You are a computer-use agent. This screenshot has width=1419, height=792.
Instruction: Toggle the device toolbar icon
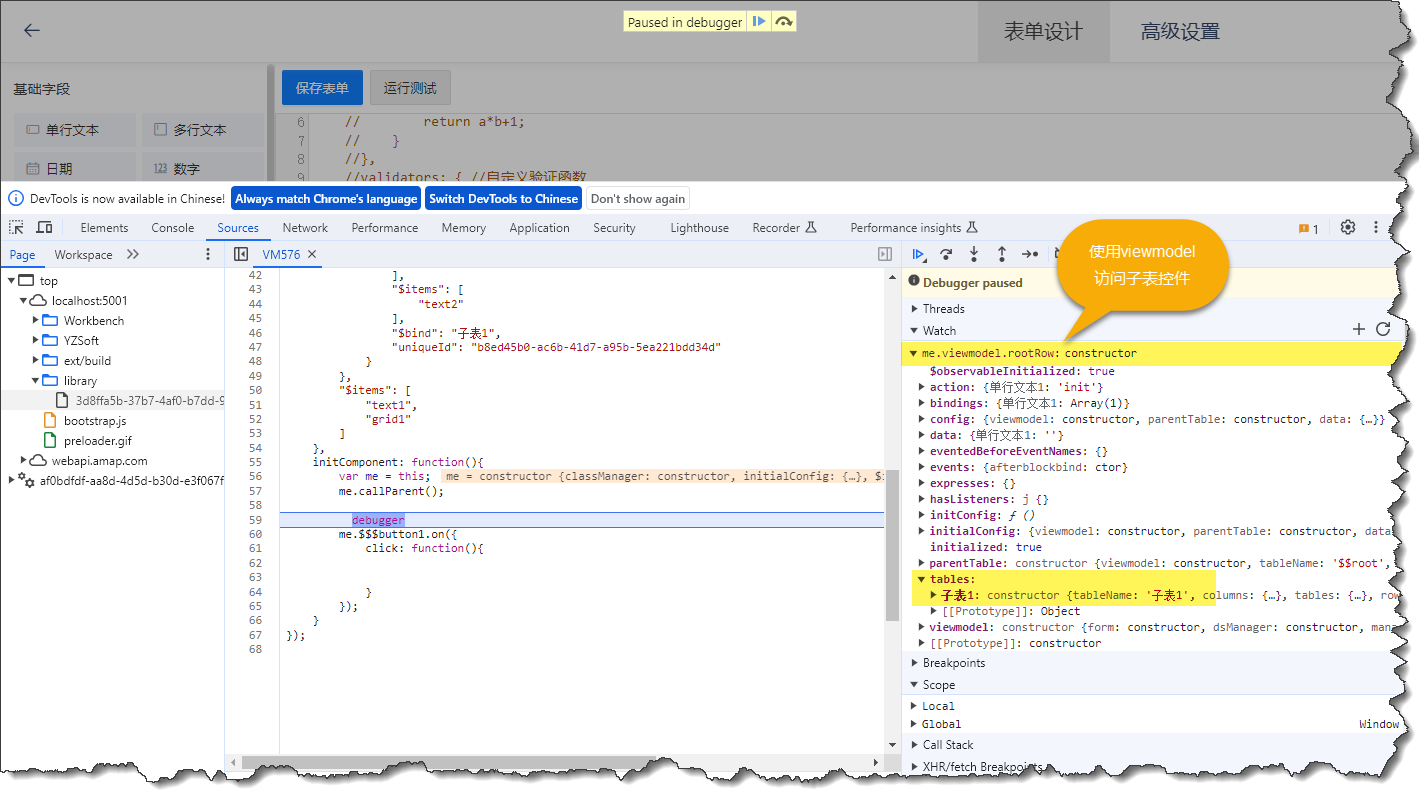tap(44, 228)
